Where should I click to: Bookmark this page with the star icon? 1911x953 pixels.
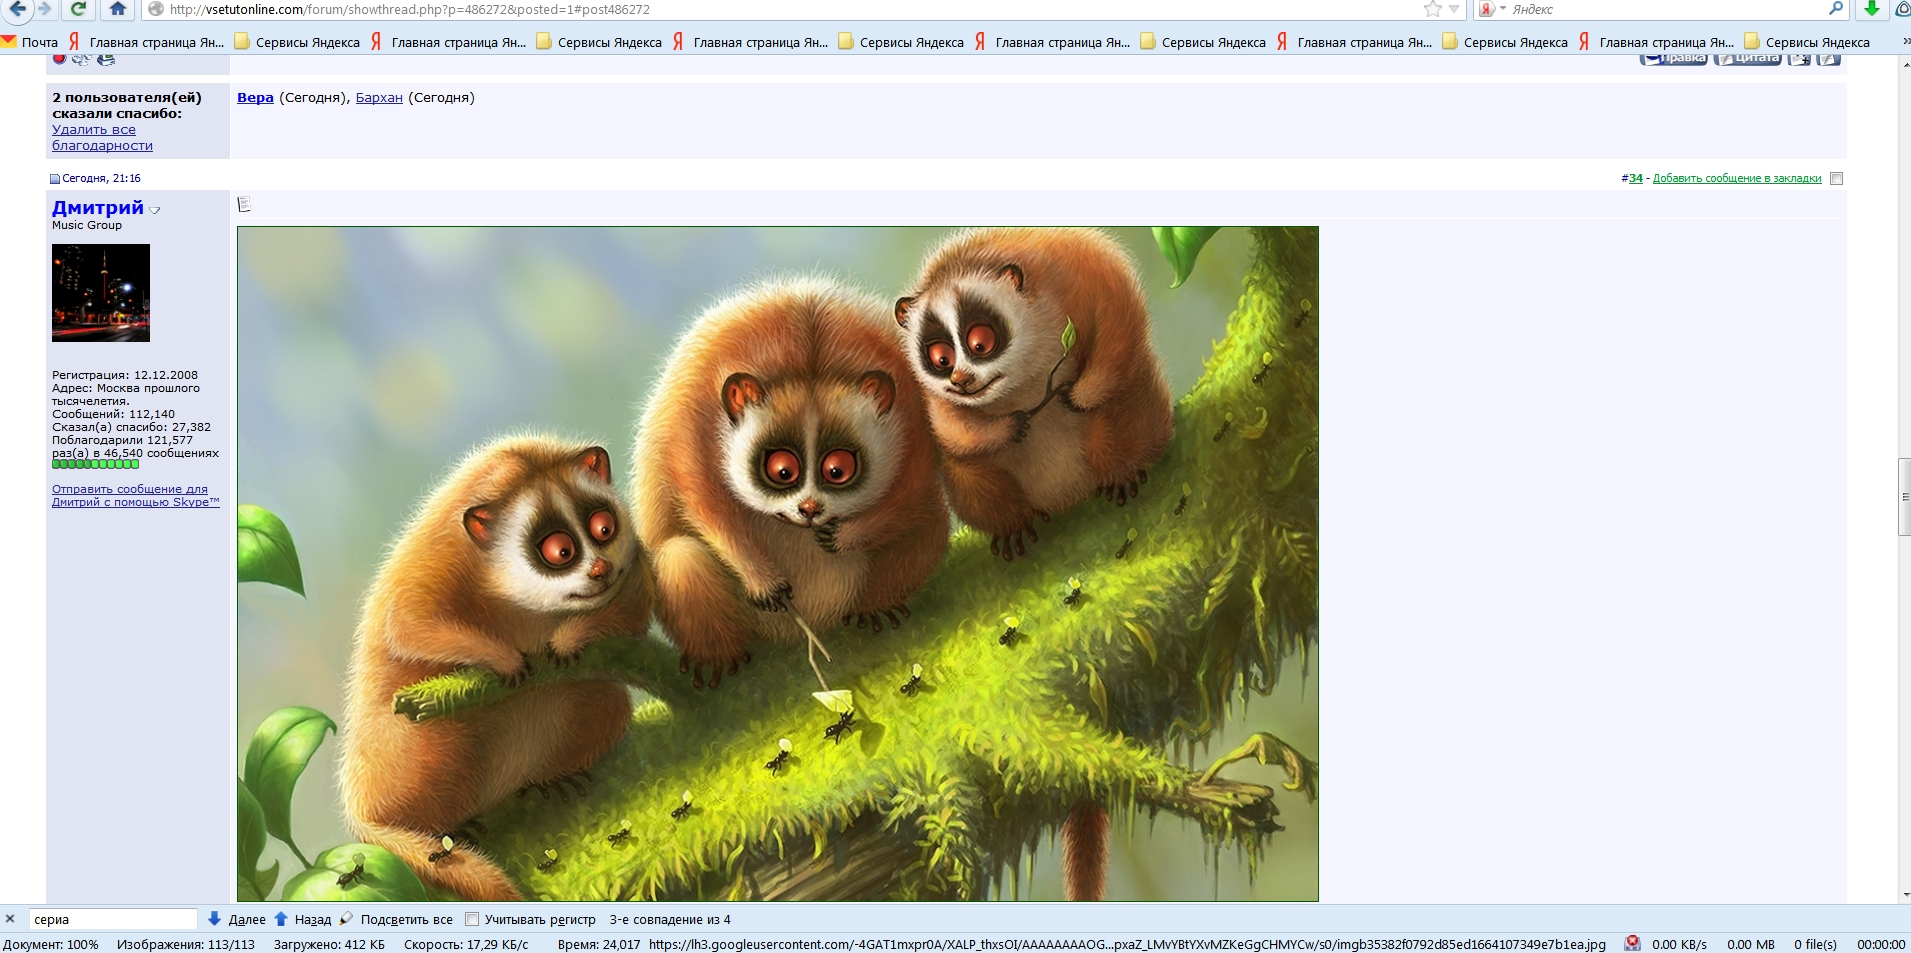pos(1433,9)
